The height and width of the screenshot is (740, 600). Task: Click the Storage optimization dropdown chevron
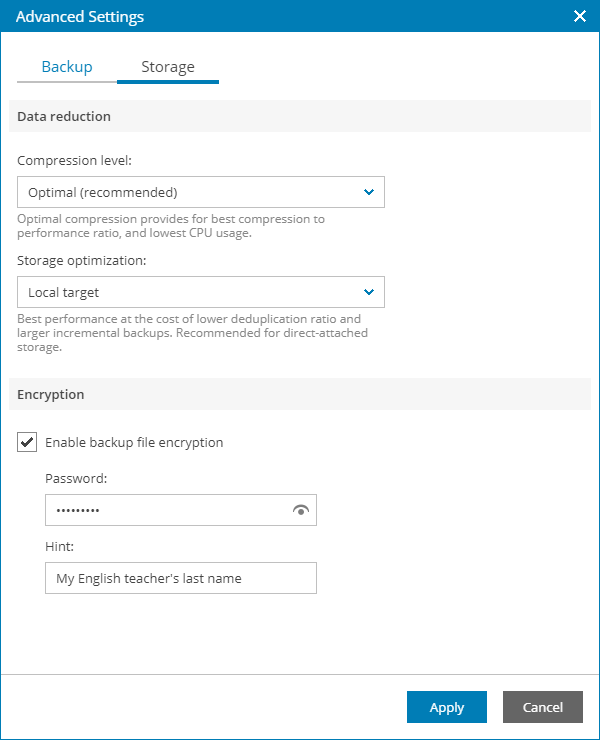click(x=369, y=293)
